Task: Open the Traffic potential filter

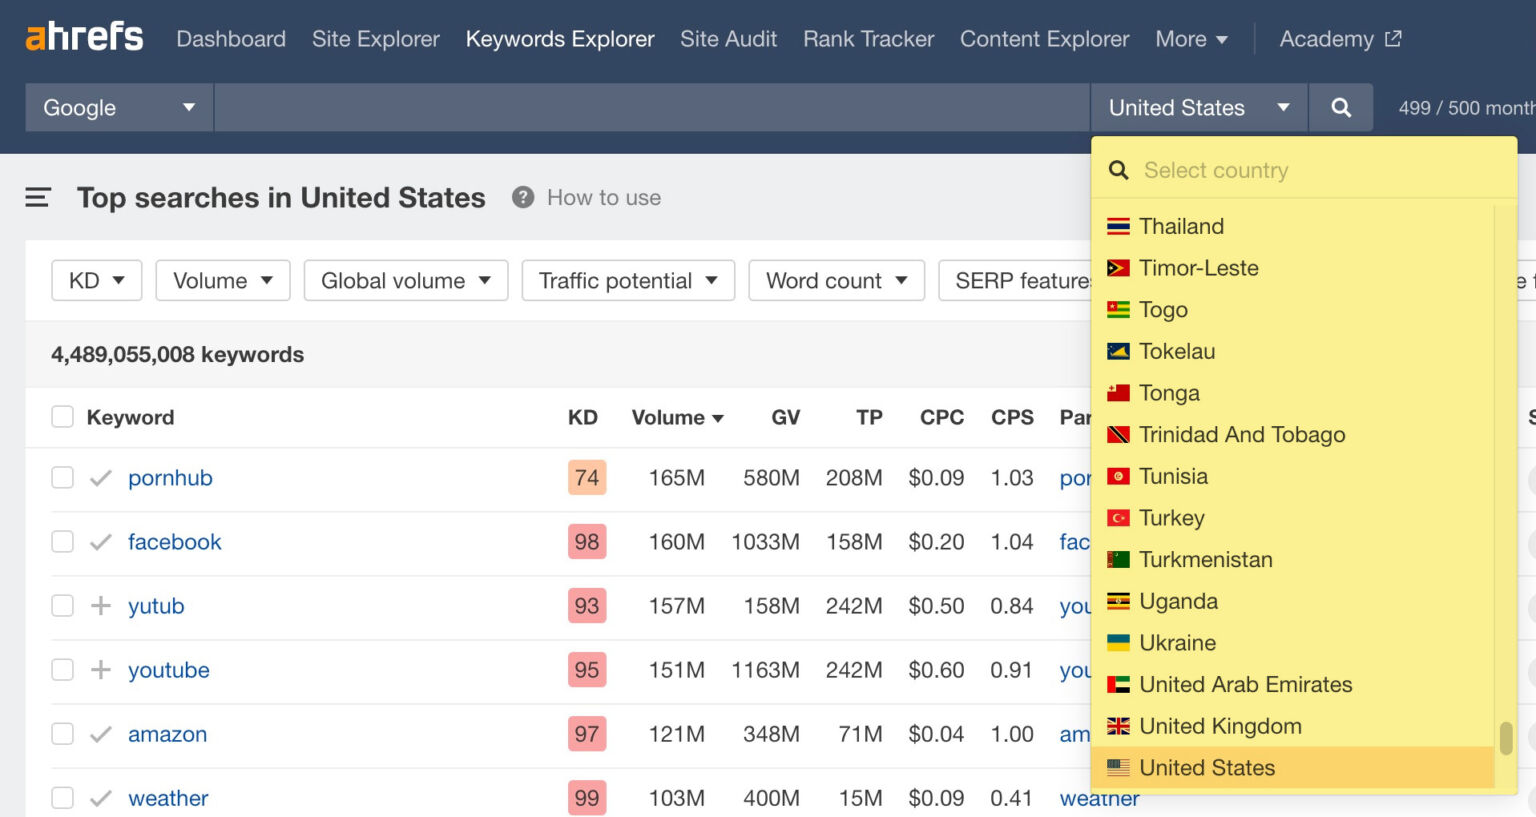Action: 628,281
